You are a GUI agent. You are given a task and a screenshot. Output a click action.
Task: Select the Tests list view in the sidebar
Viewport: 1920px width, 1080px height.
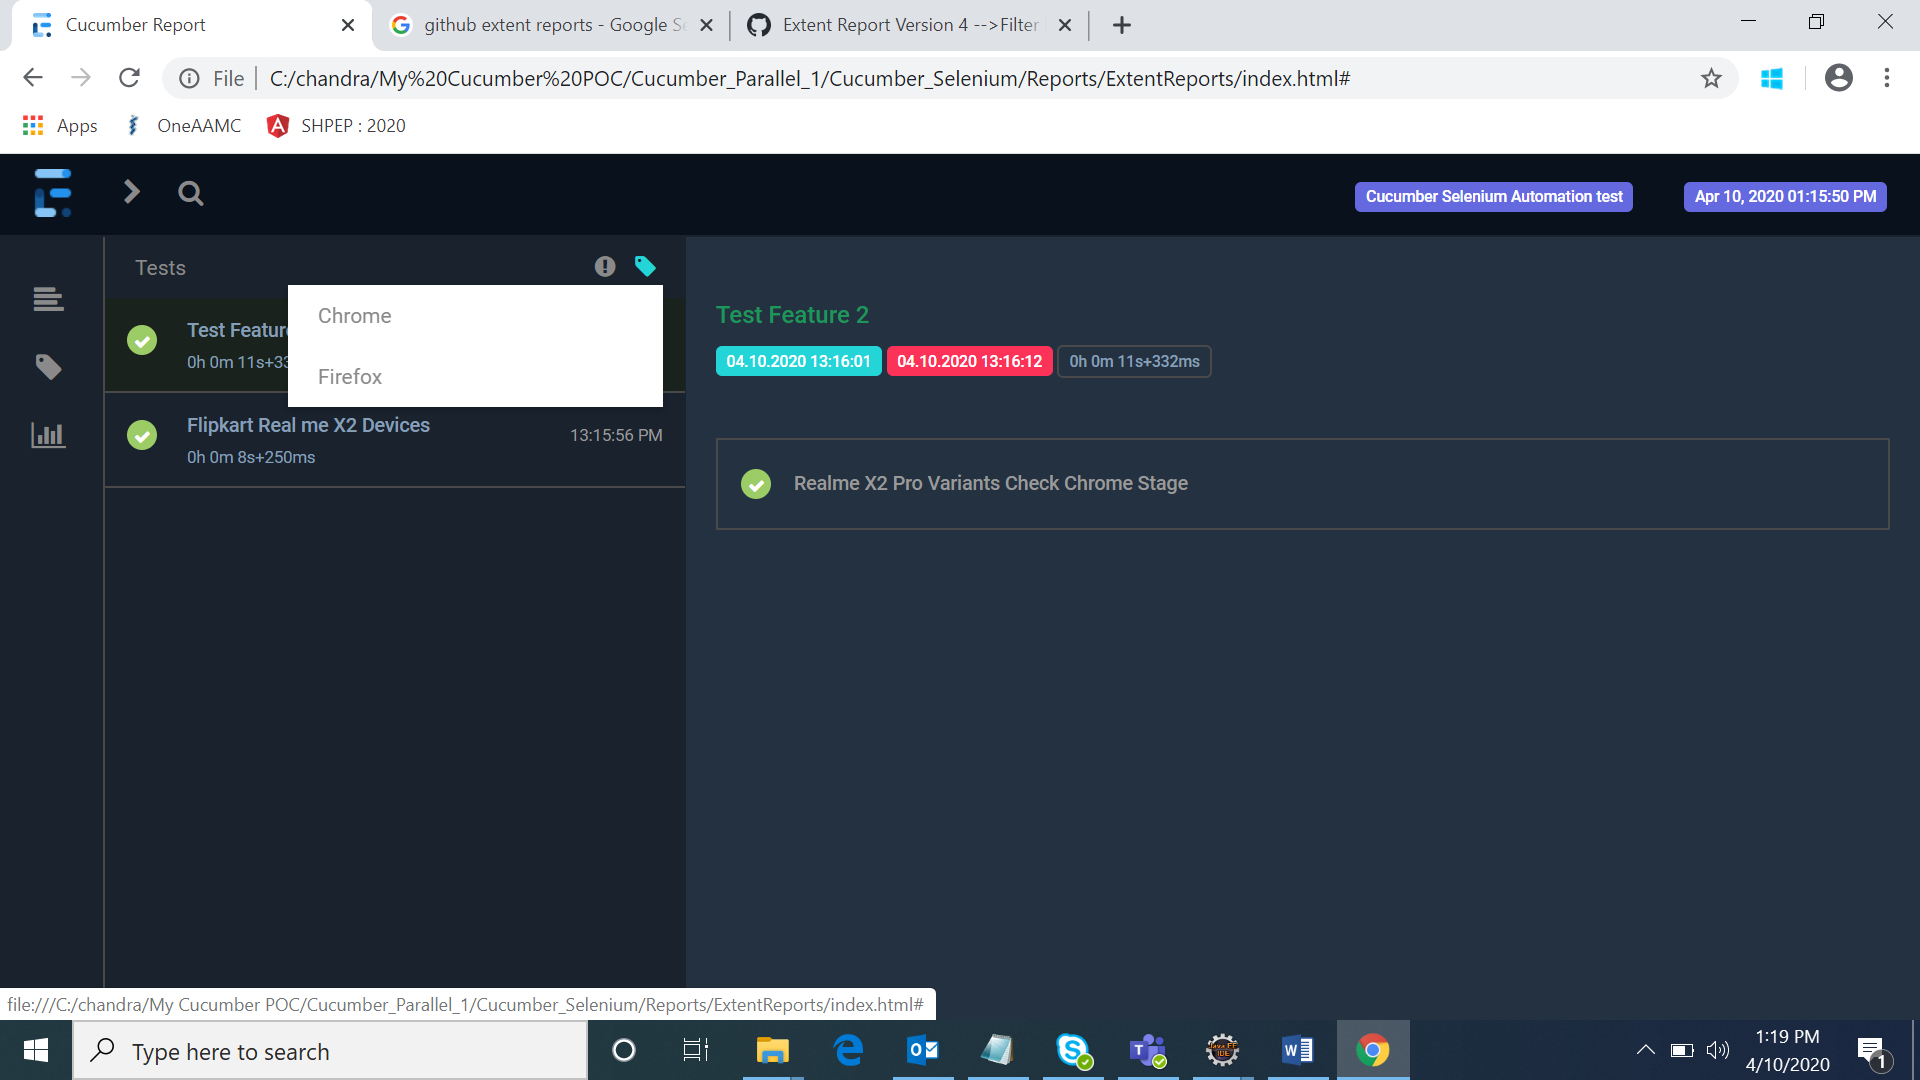(x=47, y=298)
